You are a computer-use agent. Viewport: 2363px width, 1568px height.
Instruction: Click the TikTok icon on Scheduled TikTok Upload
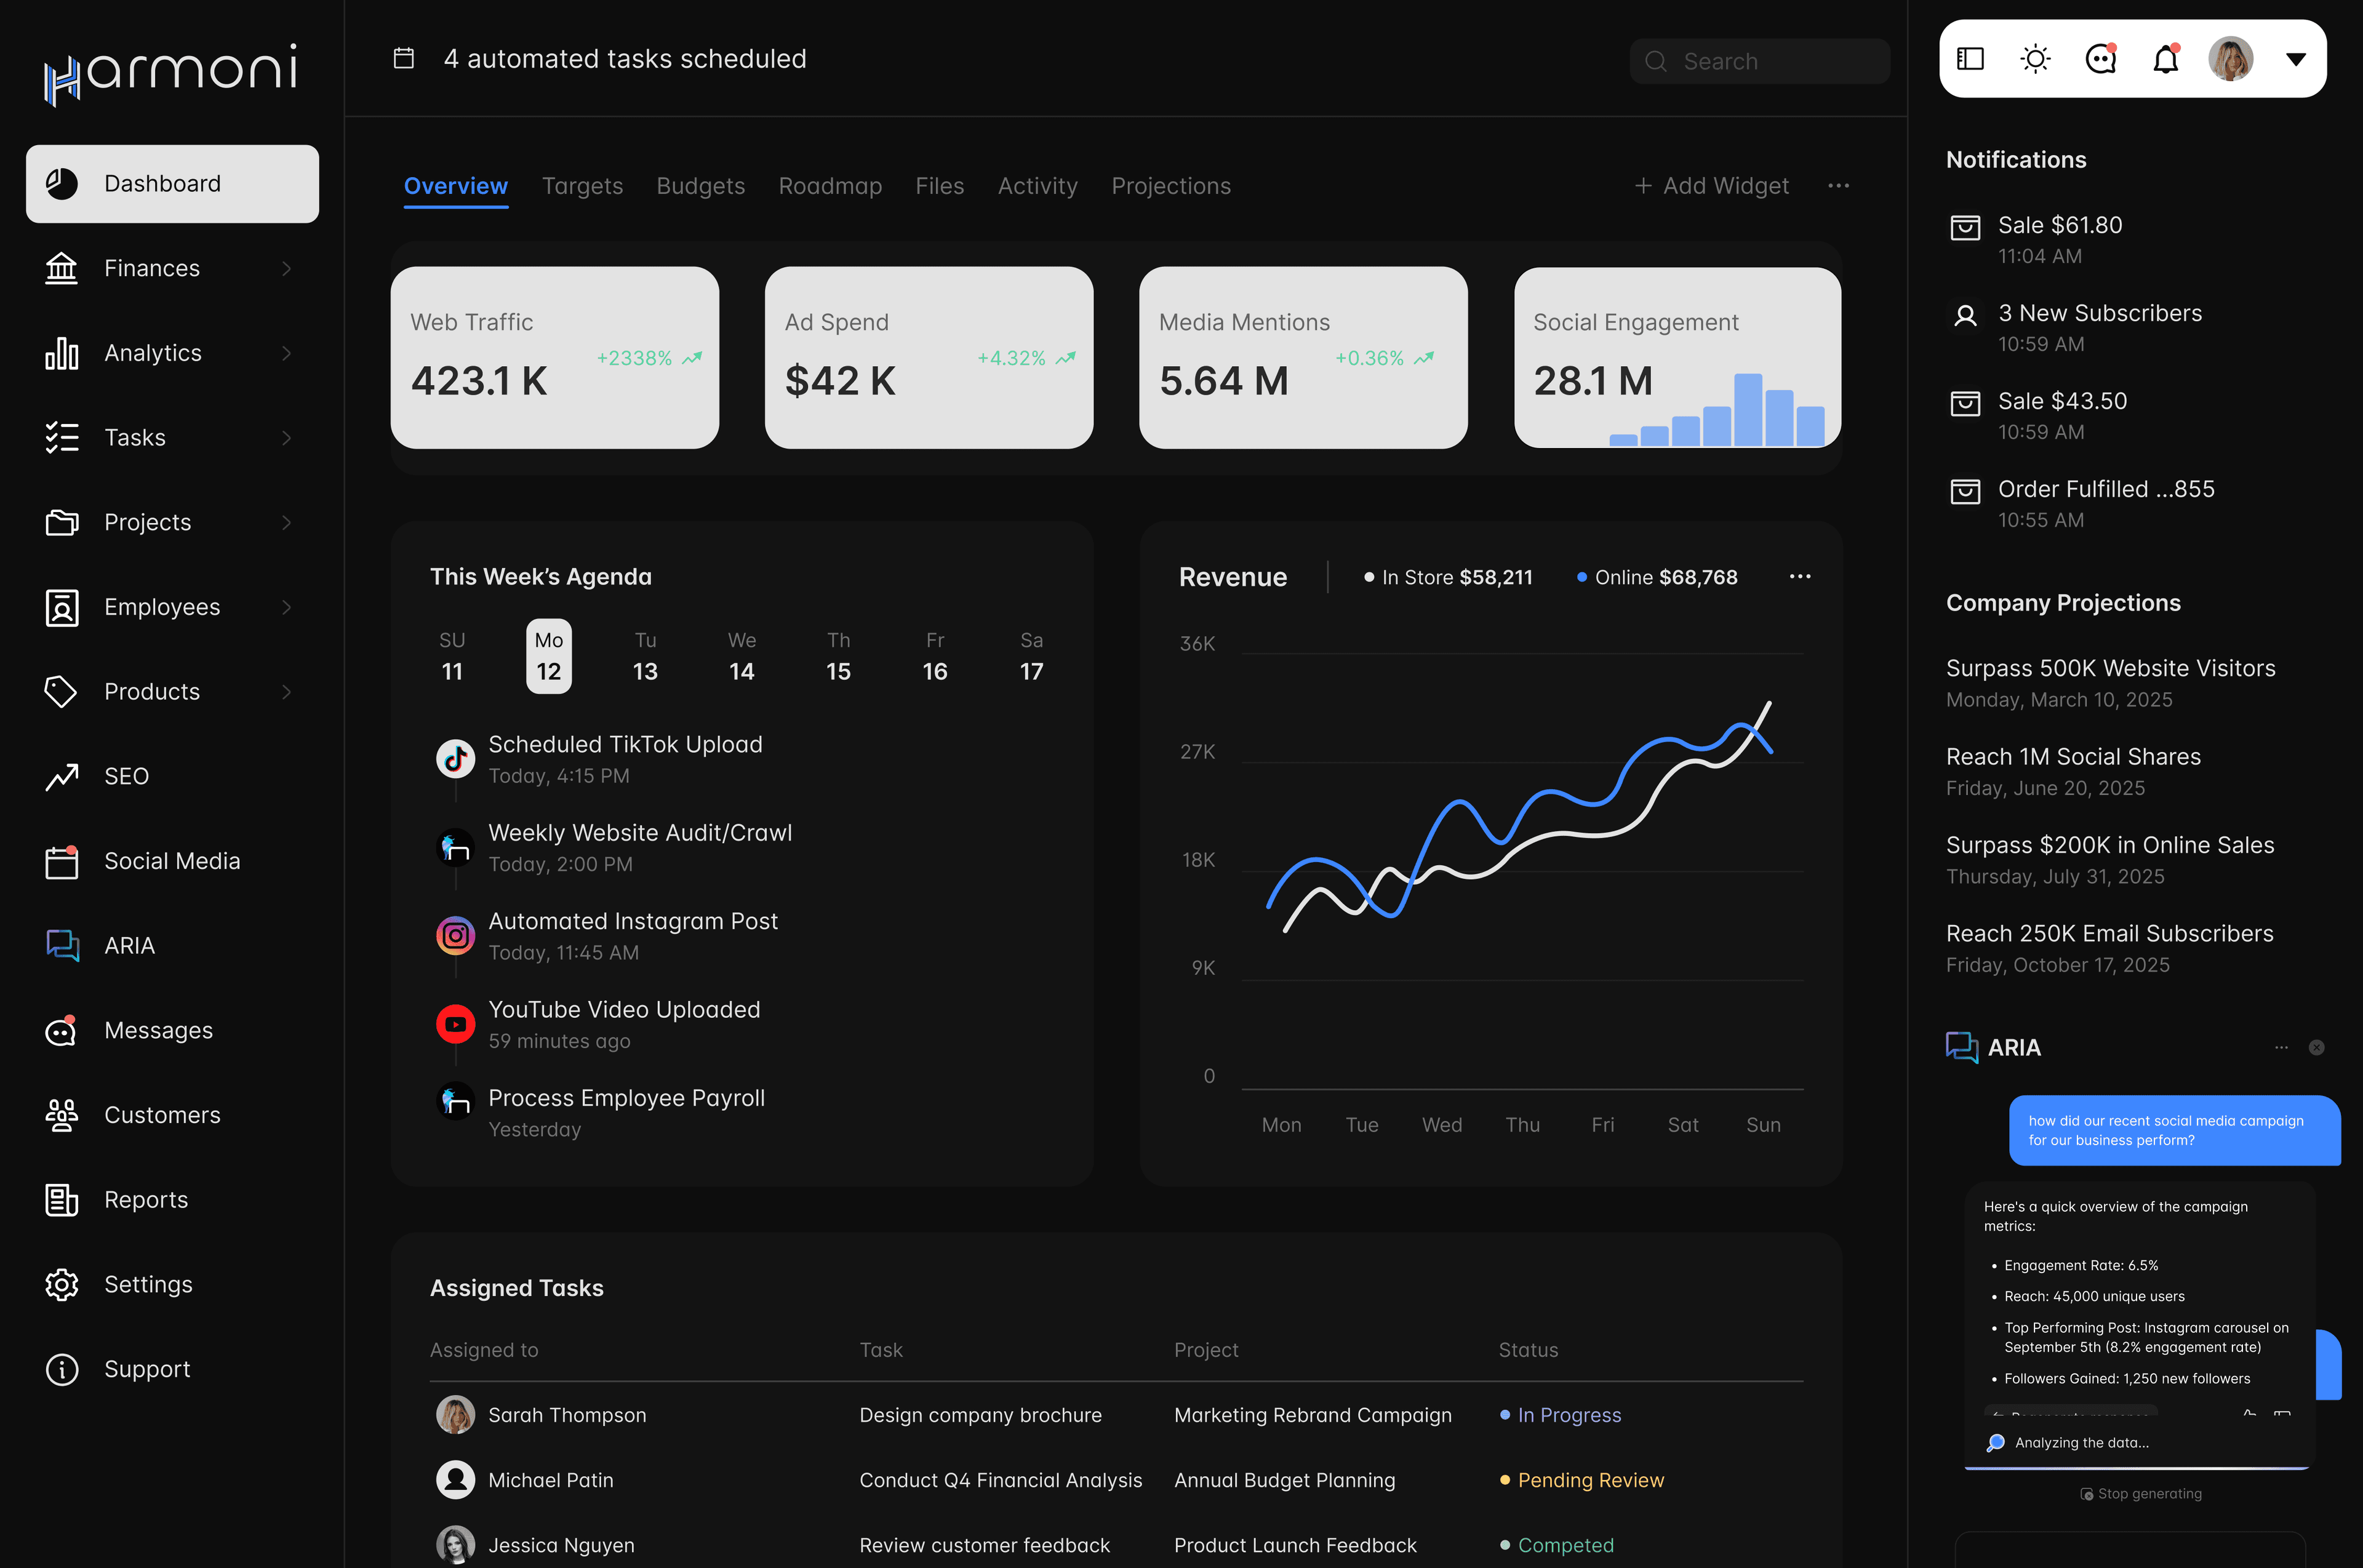pyautogui.click(x=456, y=758)
